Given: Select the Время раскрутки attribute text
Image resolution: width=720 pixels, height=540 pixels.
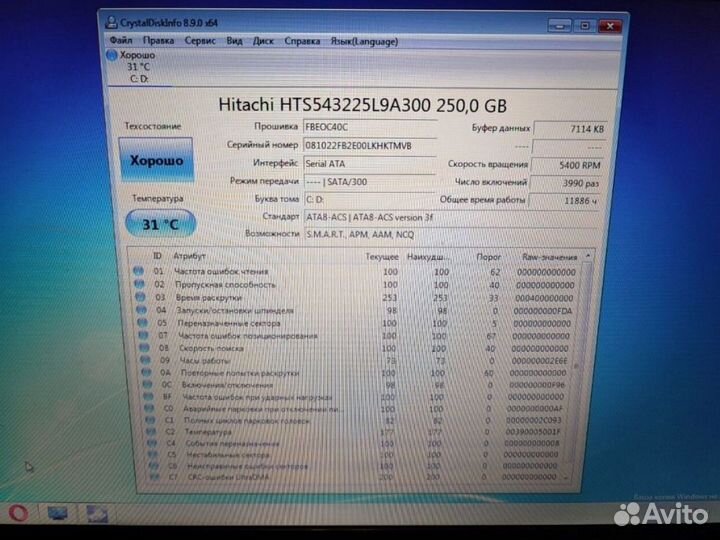Looking at the screenshot, I should [x=208, y=298].
